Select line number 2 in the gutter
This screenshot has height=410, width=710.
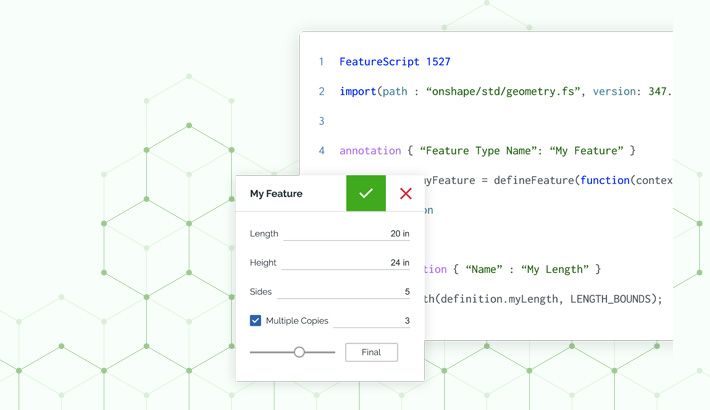click(x=321, y=91)
